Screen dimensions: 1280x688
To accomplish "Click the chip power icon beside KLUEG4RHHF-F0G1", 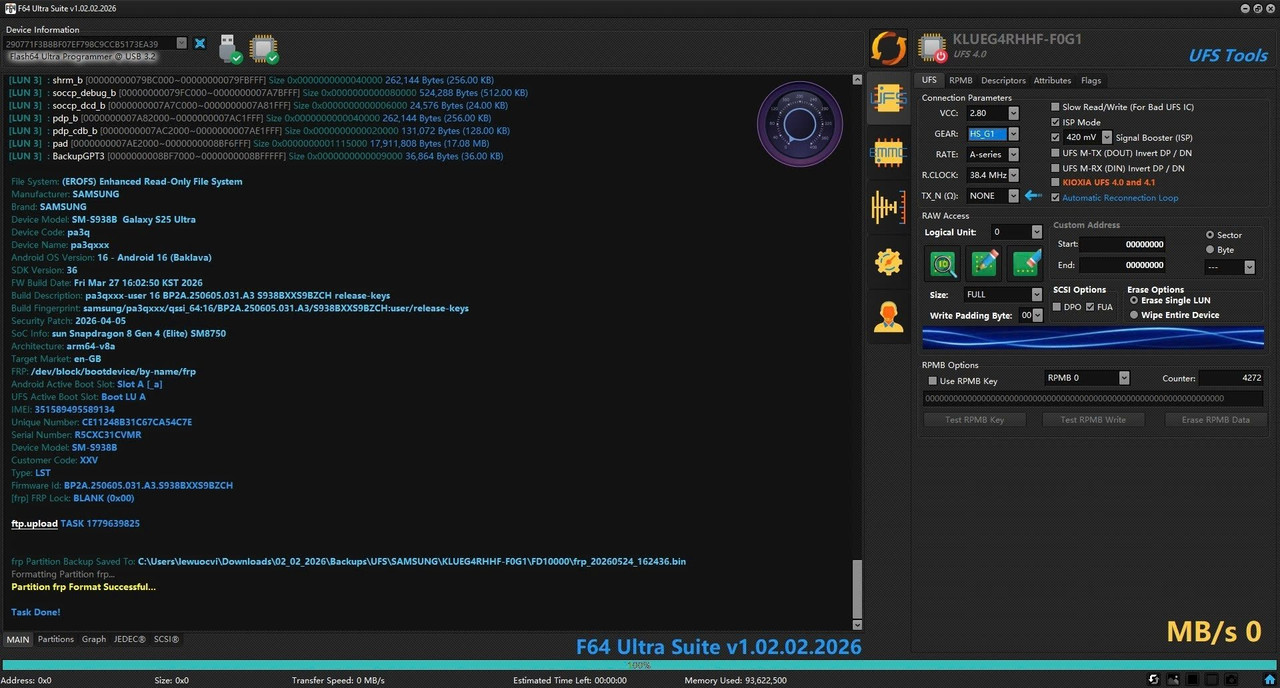I will click(933, 48).
